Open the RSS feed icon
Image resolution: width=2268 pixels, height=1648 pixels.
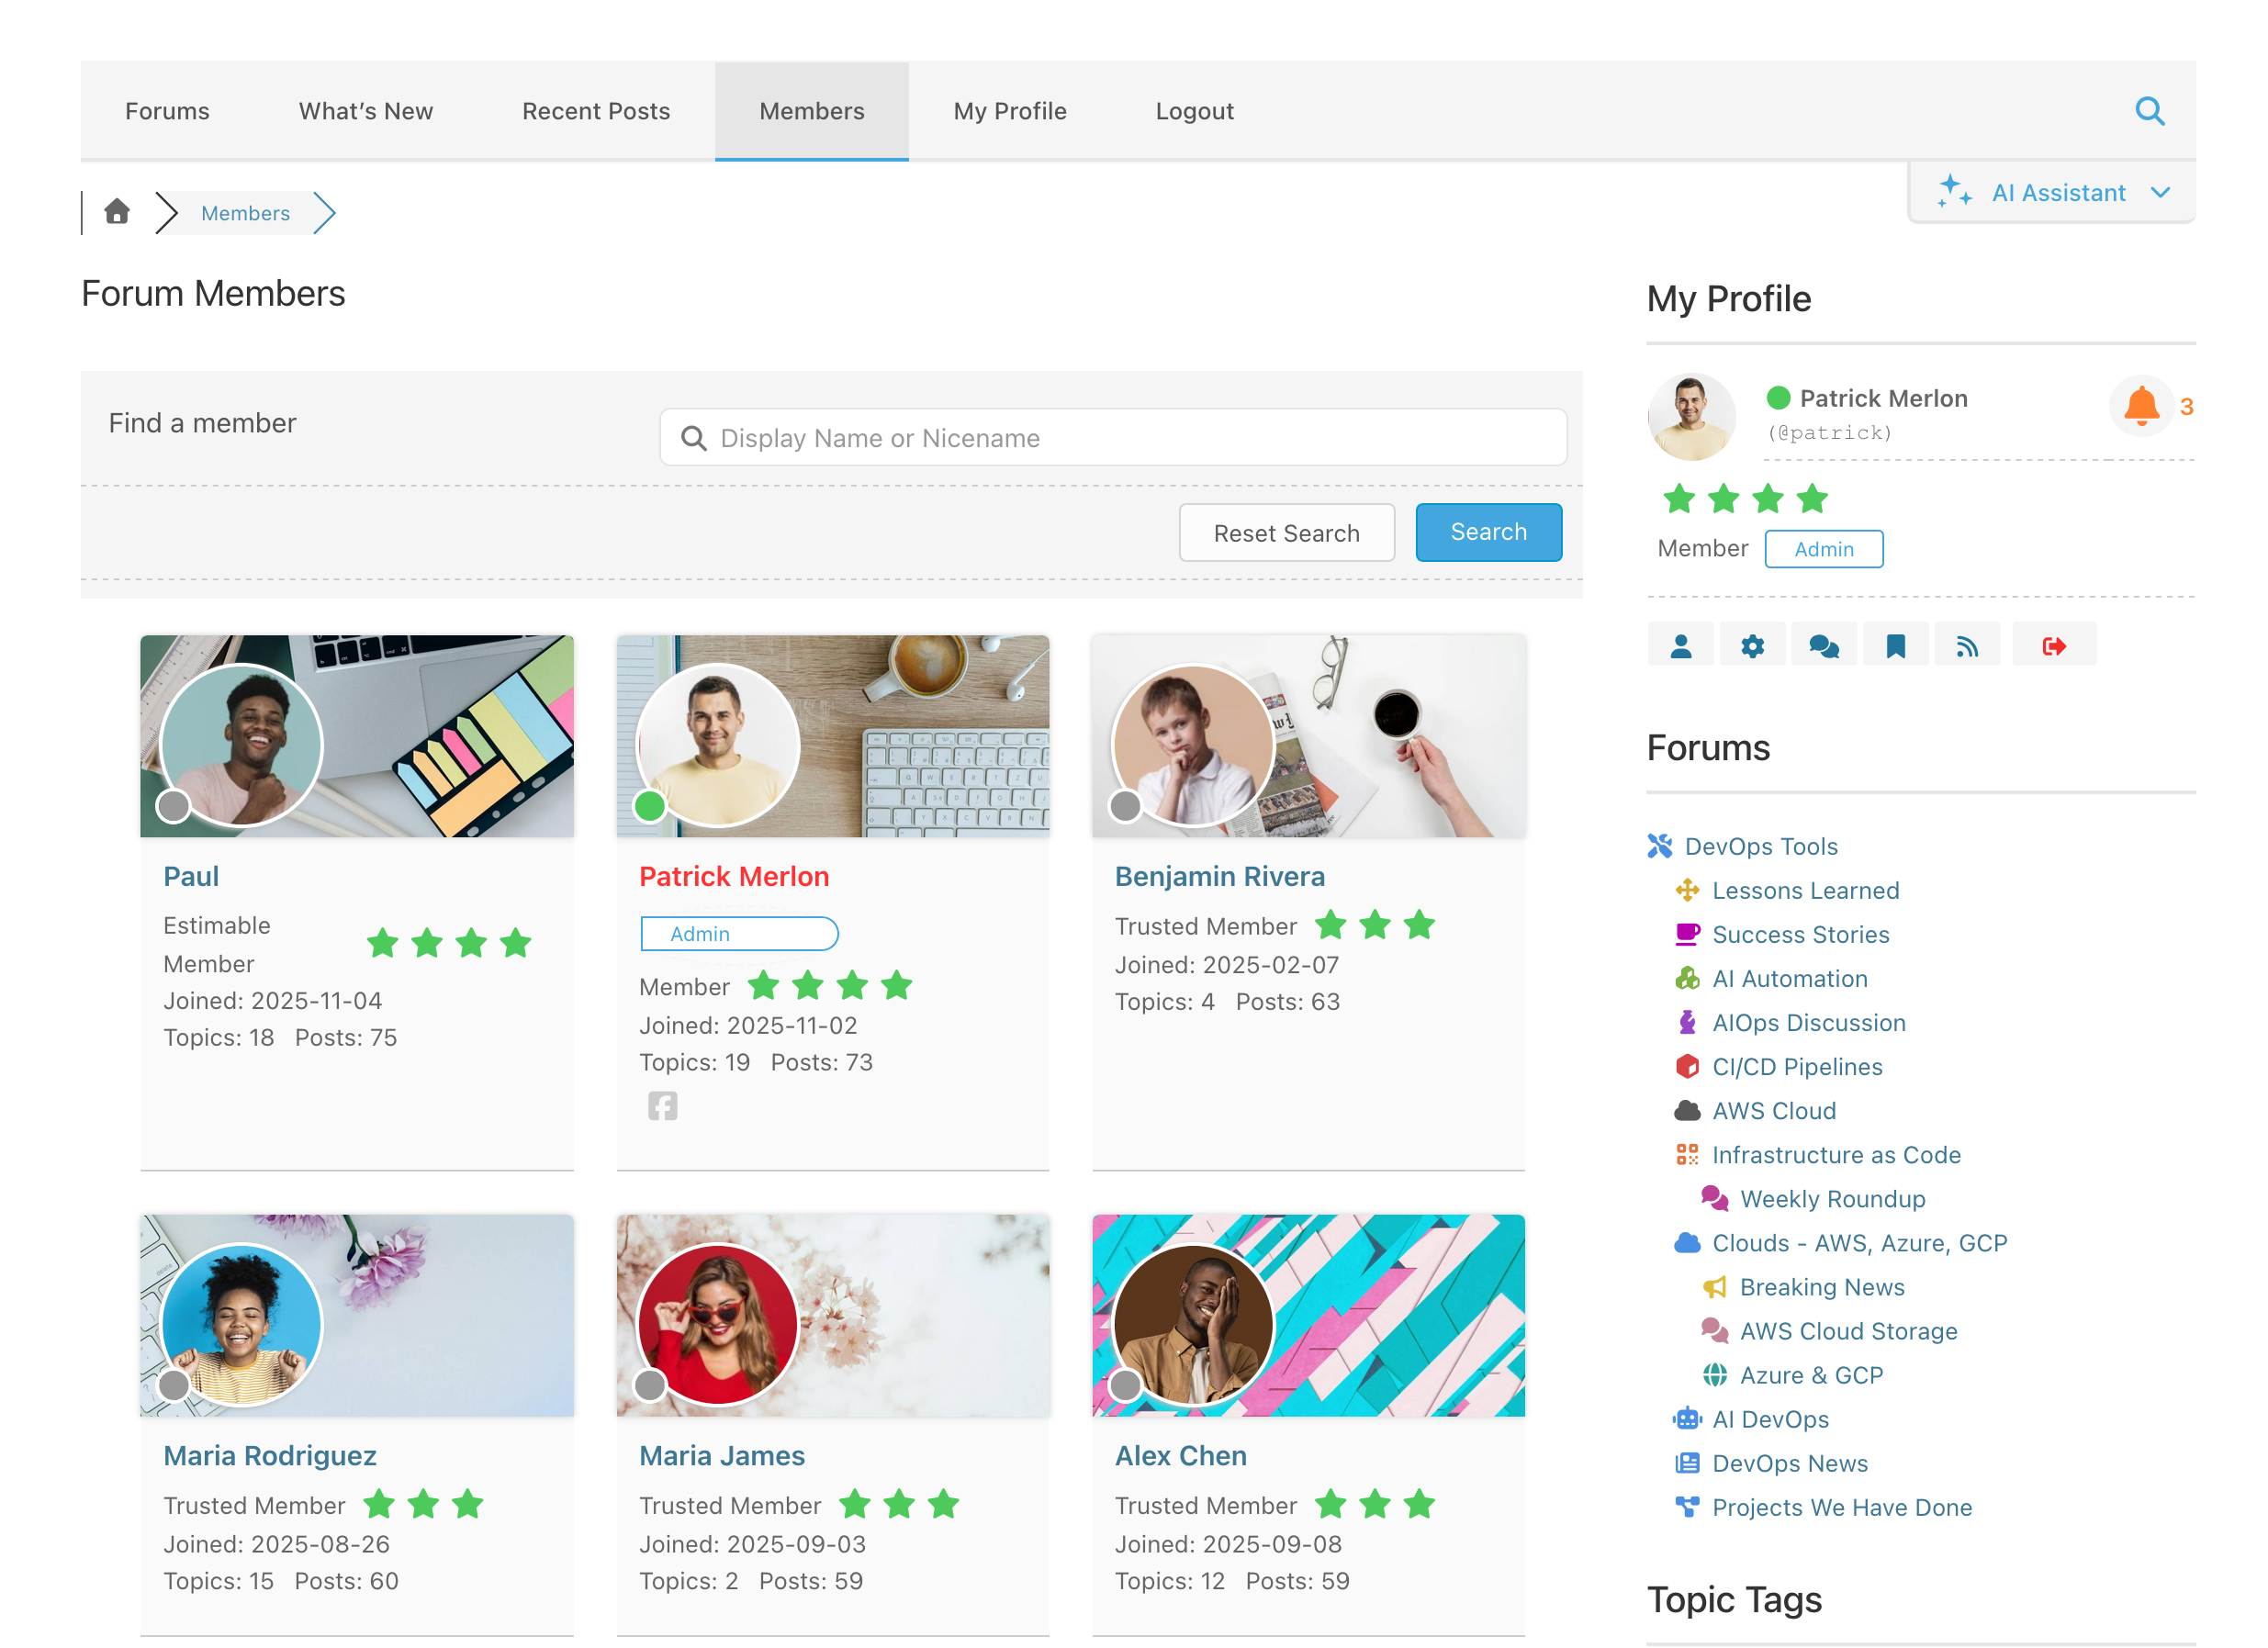pos(1967,644)
